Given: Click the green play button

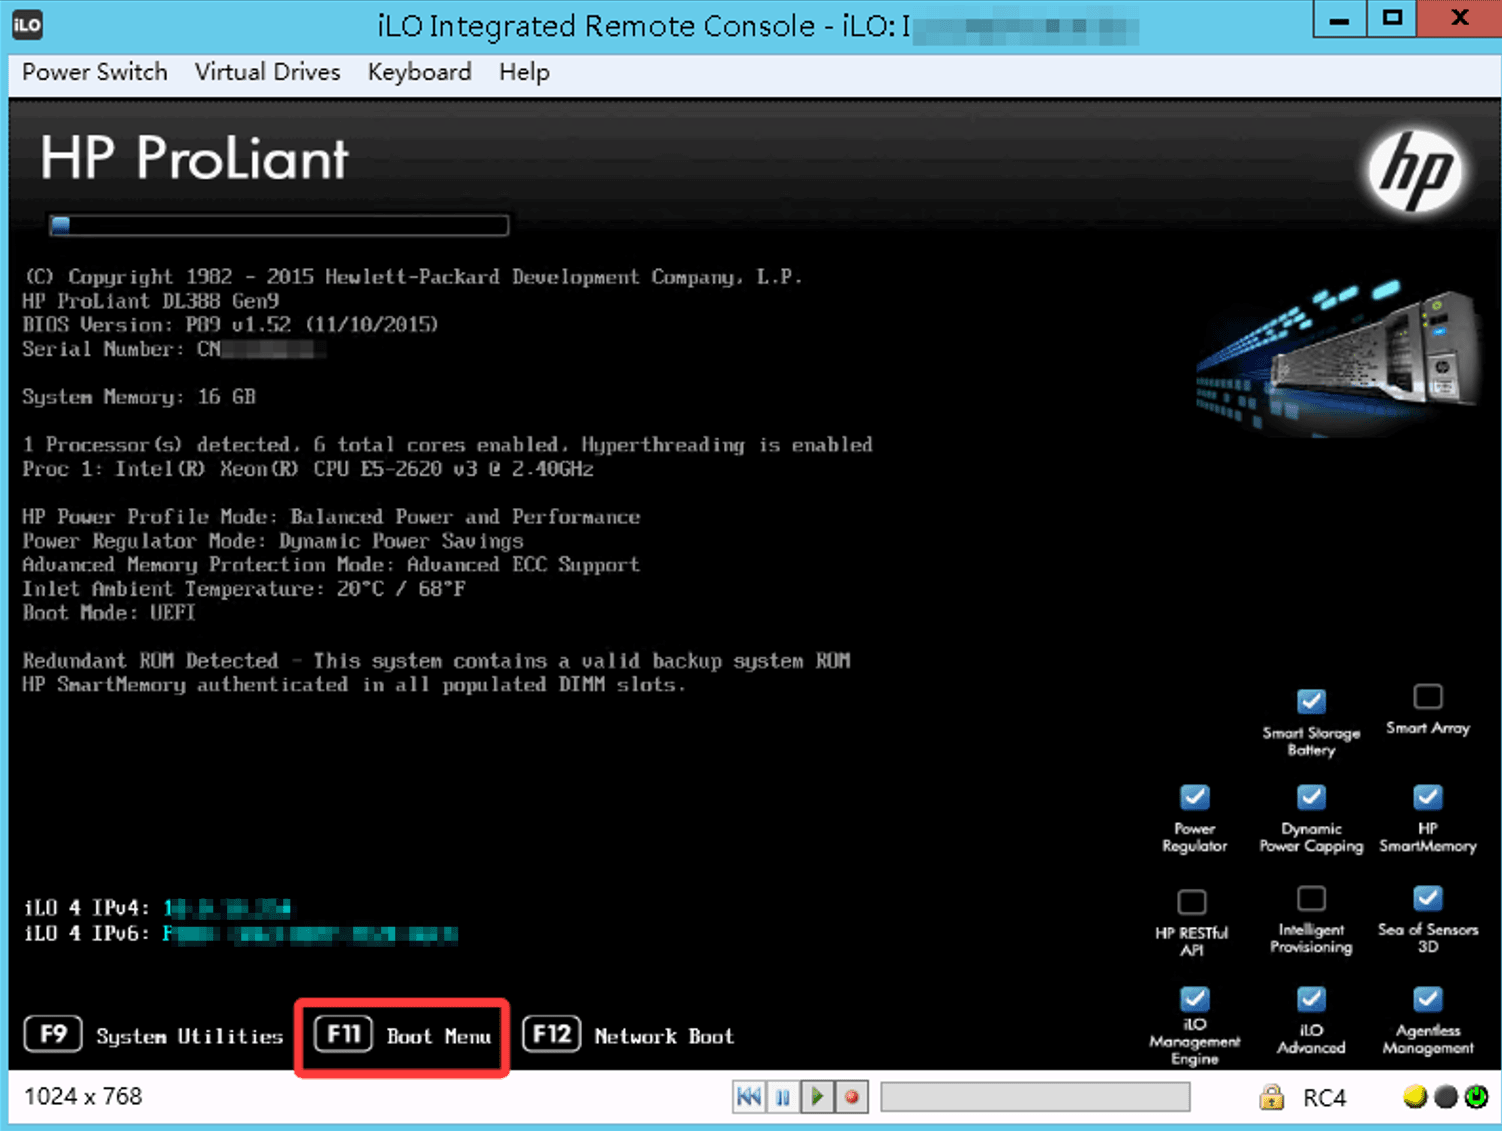Looking at the screenshot, I should tap(817, 1097).
